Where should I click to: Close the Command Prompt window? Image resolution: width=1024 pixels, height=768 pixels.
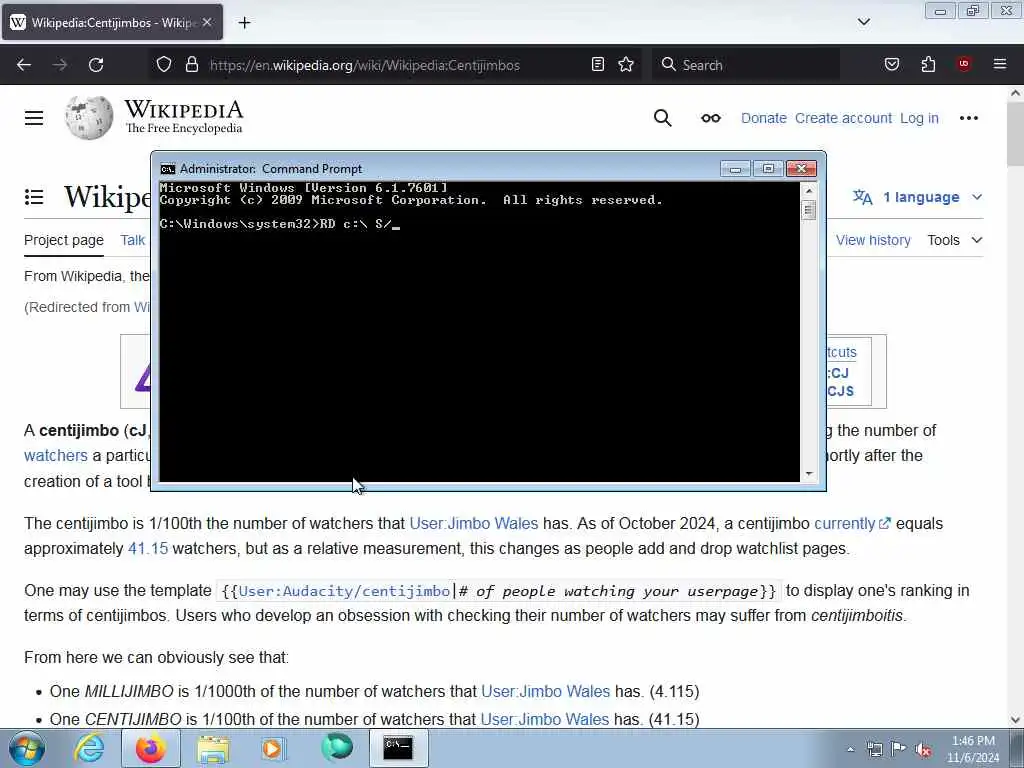(801, 169)
